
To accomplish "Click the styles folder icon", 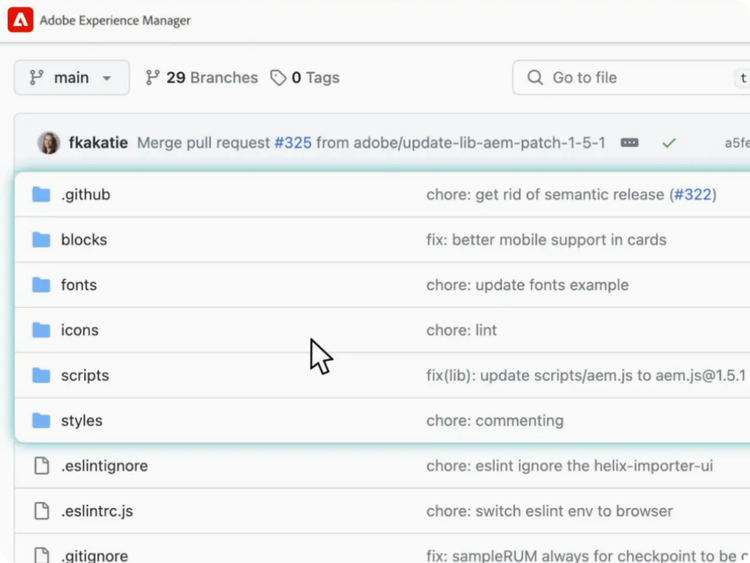I will 41,421.
